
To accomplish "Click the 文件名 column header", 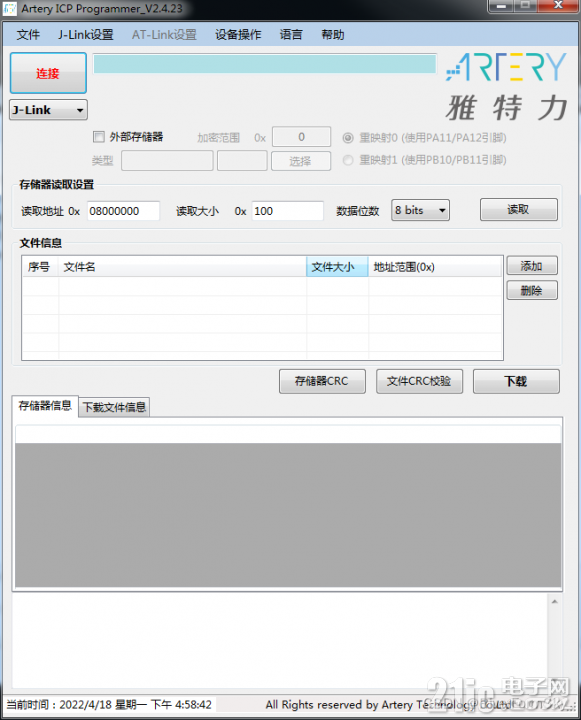I will click(x=182, y=267).
